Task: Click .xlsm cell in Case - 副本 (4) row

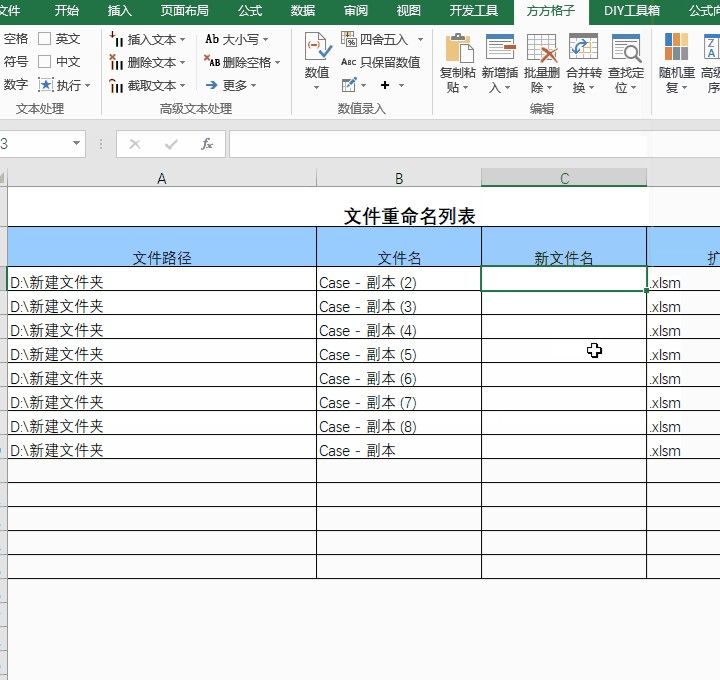Action: click(x=683, y=327)
